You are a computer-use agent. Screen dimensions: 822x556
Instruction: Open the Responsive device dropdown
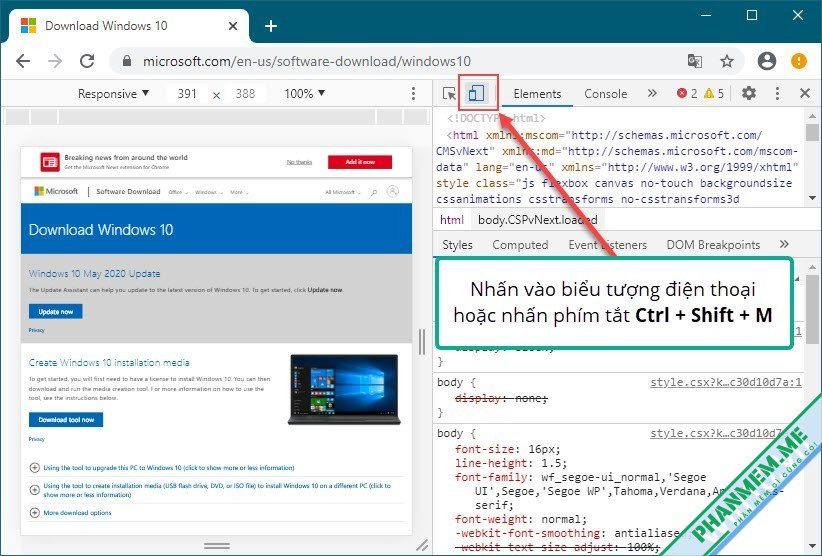113,94
